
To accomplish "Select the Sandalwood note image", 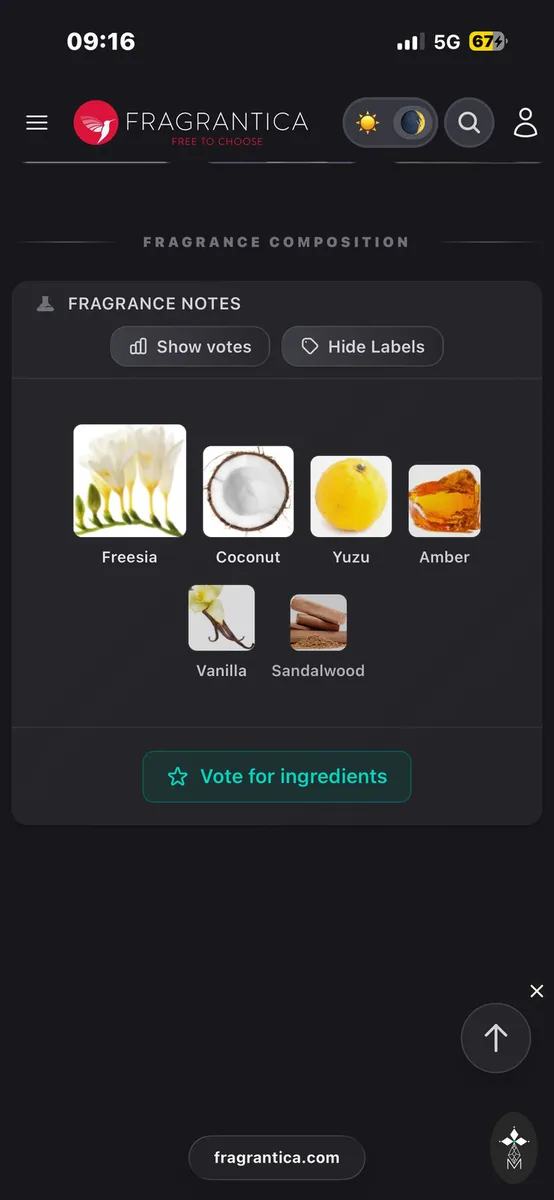I will pyautogui.click(x=318, y=623).
